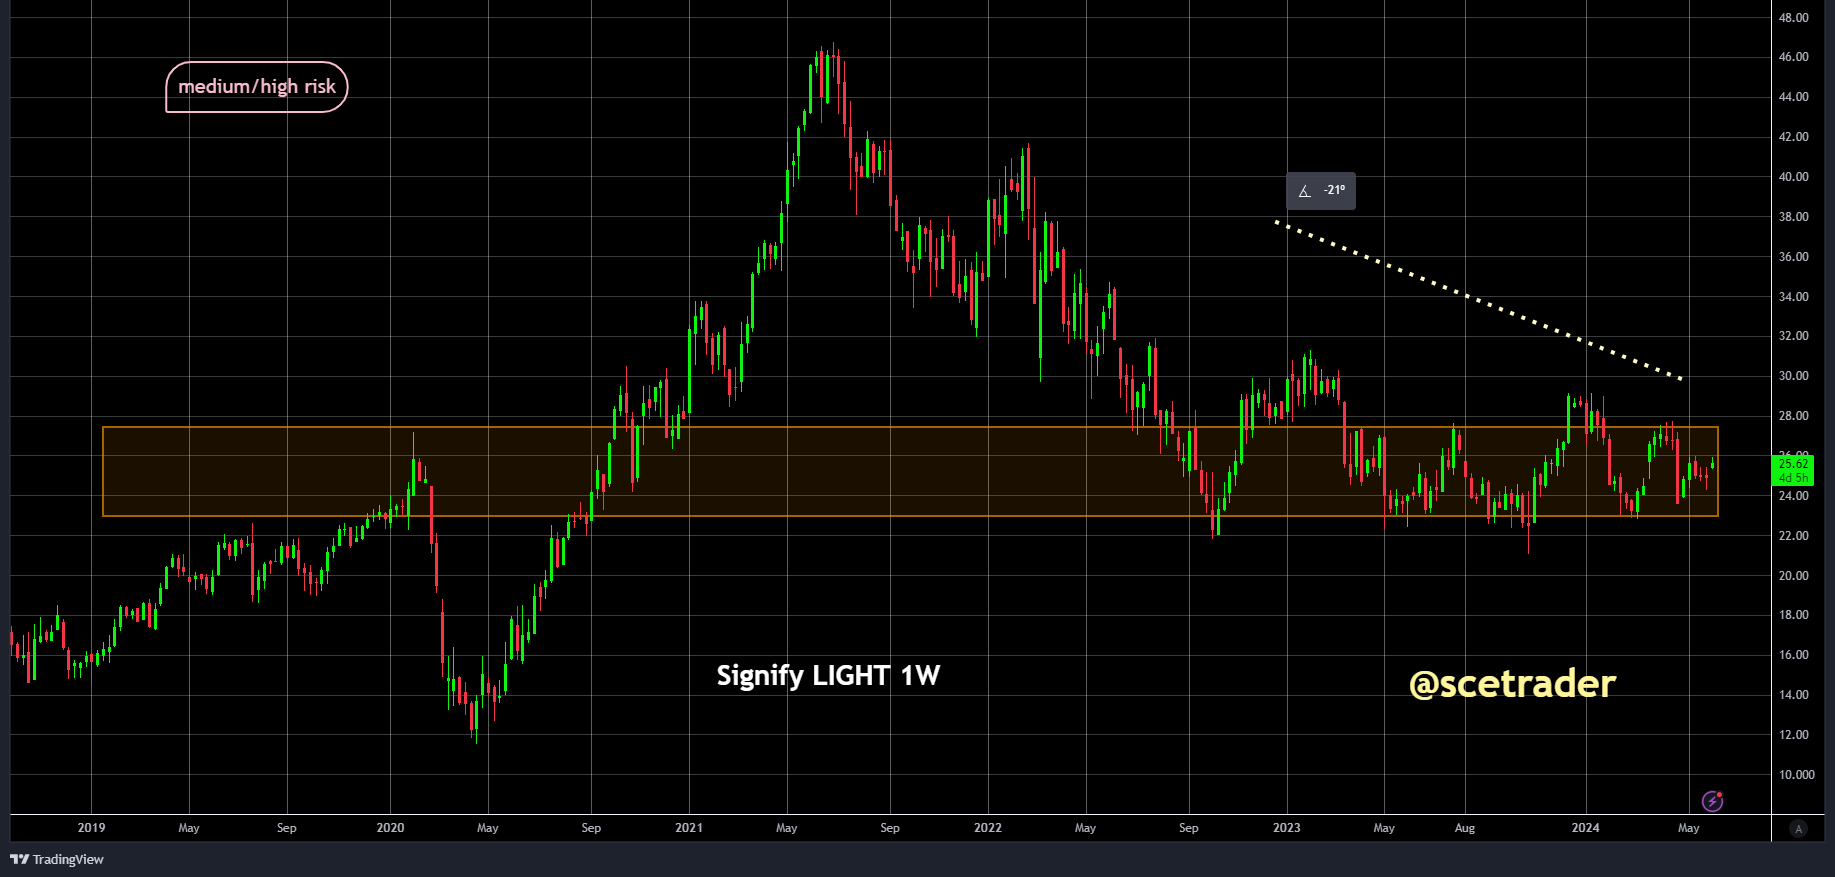The image size is (1835, 877).
Task: Click the 36.00 price axis label
Action: click(x=1793, y=257)
